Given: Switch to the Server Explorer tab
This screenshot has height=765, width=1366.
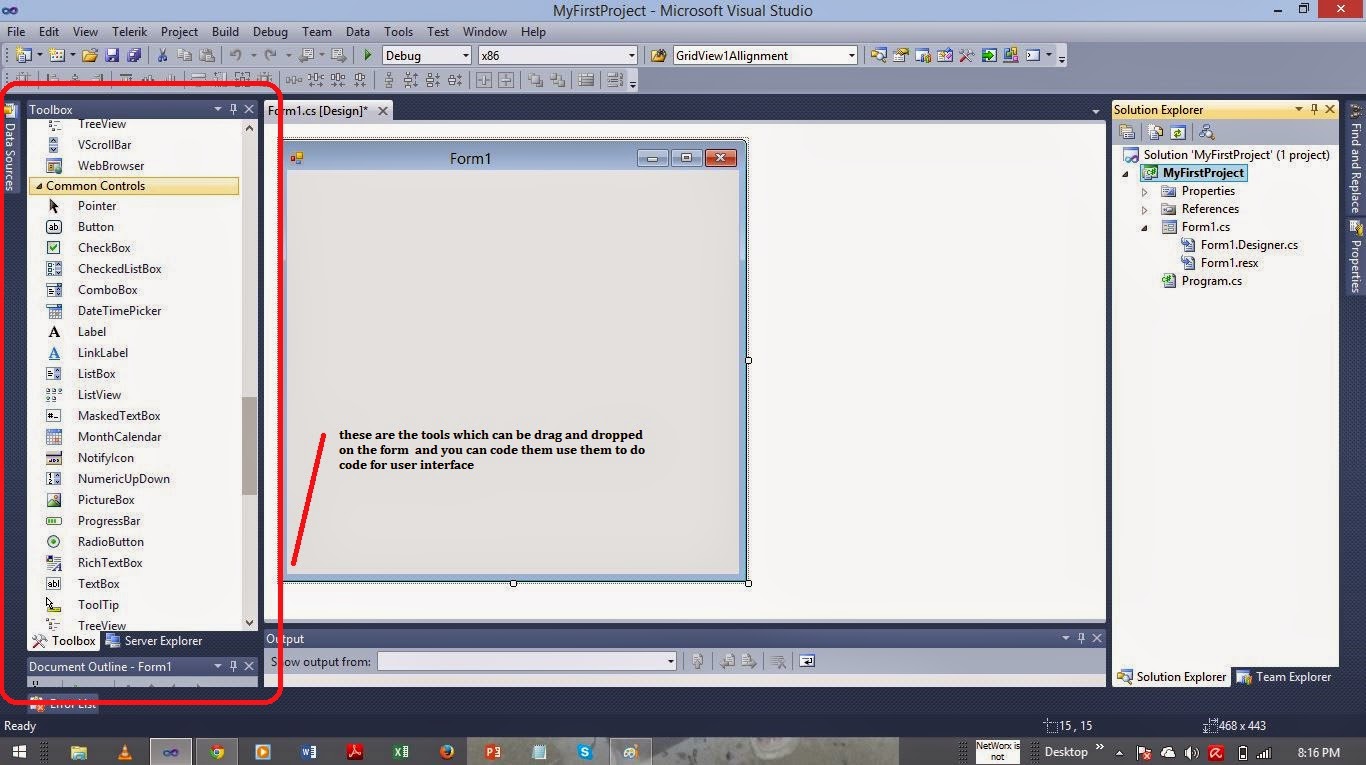Looking at the screenshot, I should point(154,641).
